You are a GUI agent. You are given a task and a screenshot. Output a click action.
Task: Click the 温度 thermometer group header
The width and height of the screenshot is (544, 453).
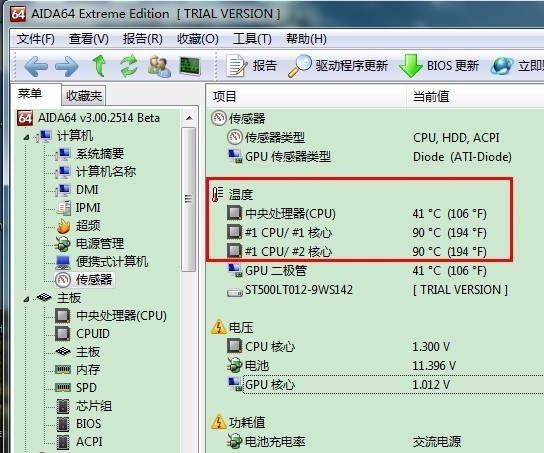coord(232,195)
